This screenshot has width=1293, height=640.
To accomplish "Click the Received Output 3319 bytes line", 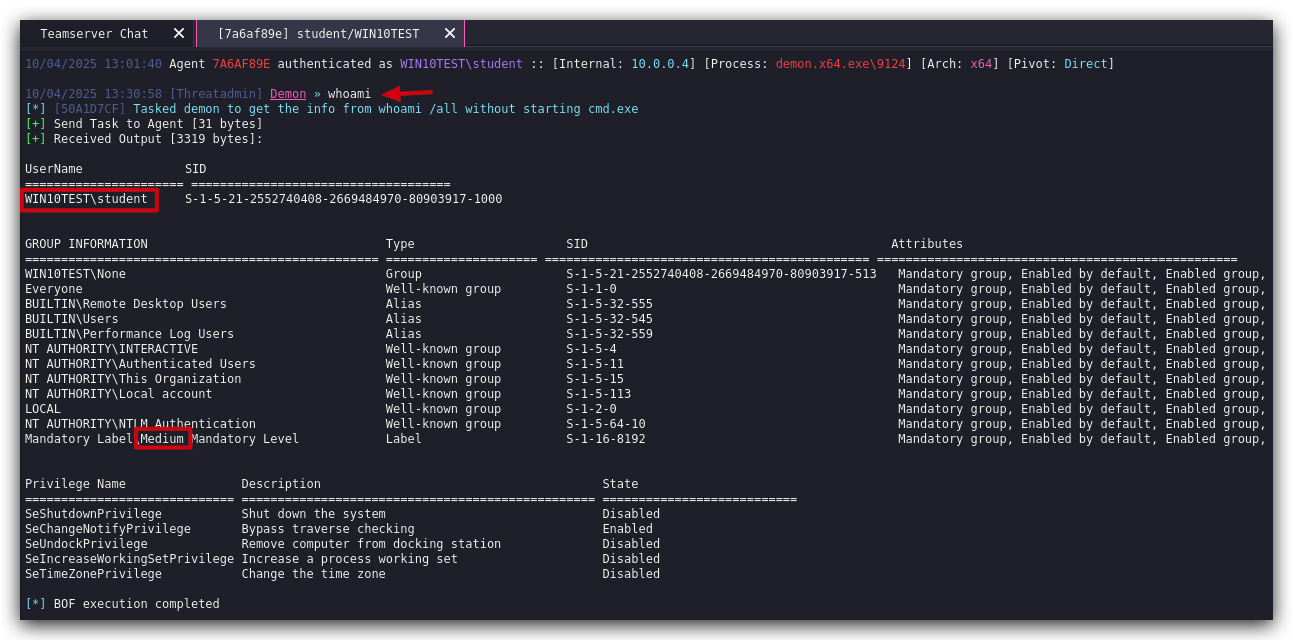I will (x=144, y=139).
